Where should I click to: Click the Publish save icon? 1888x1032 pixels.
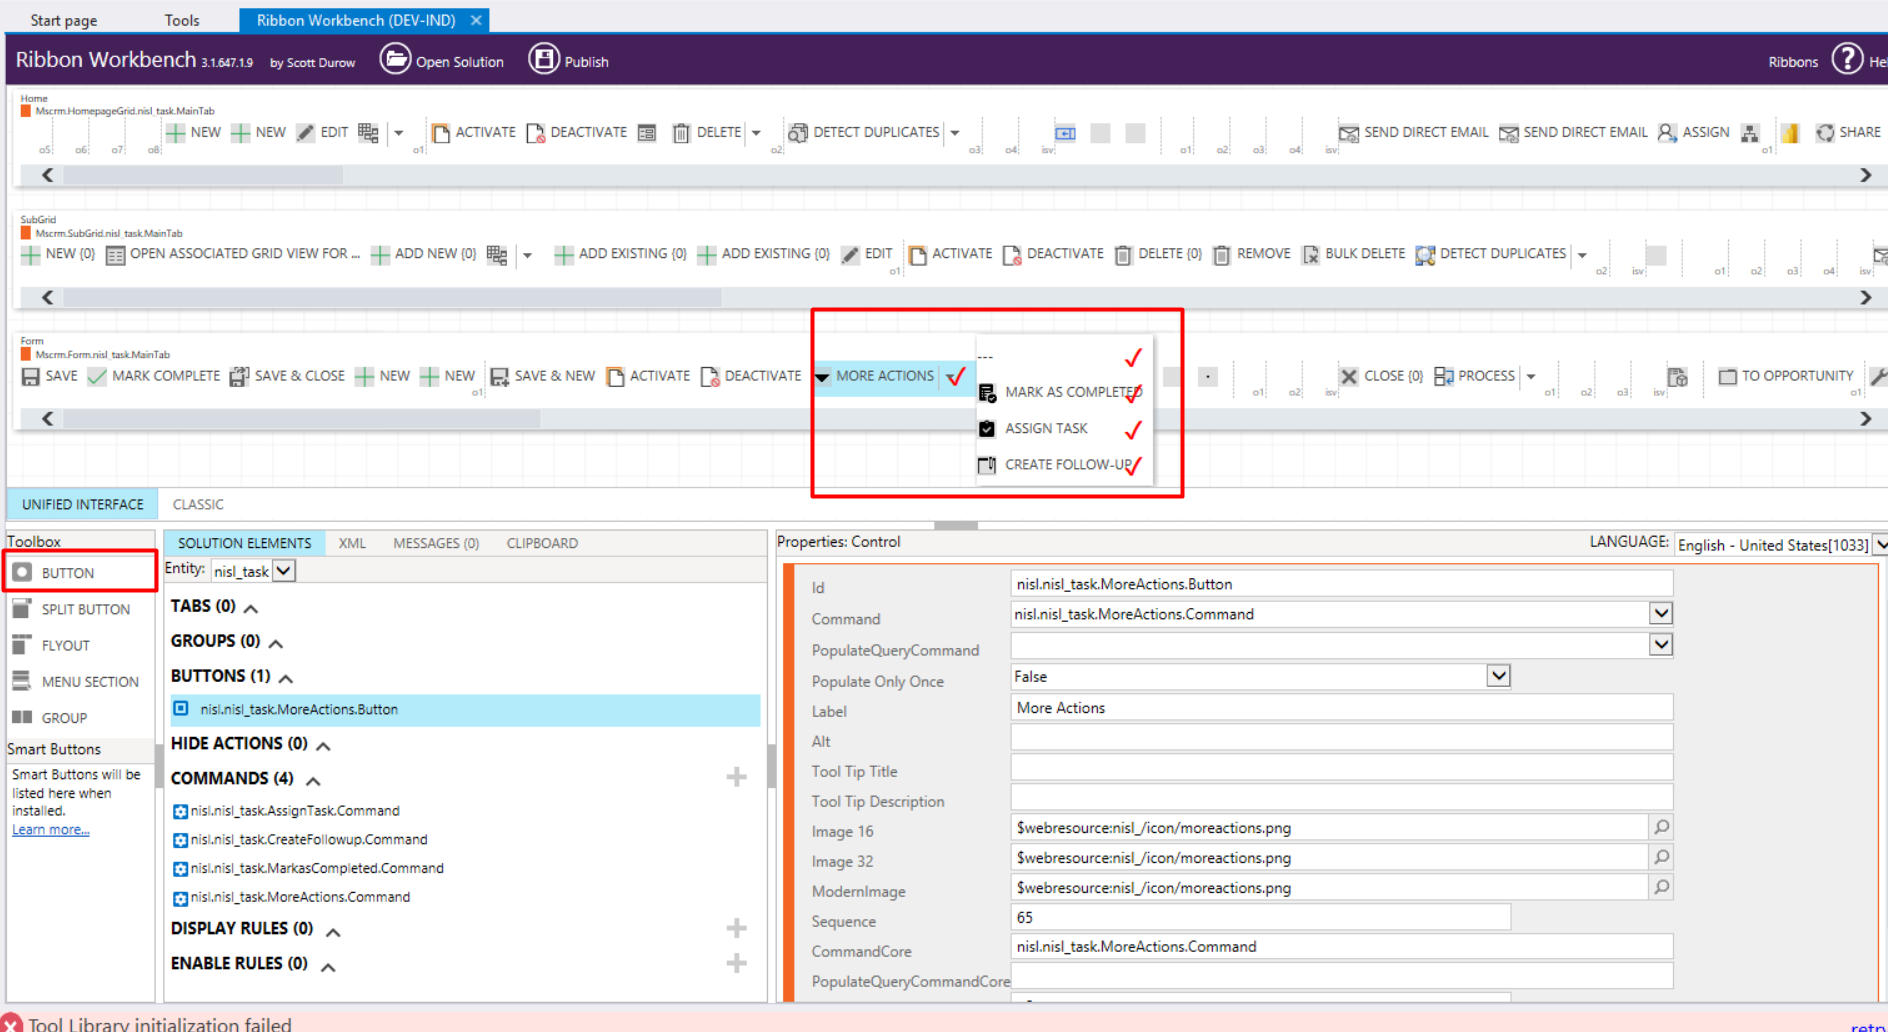543,59
